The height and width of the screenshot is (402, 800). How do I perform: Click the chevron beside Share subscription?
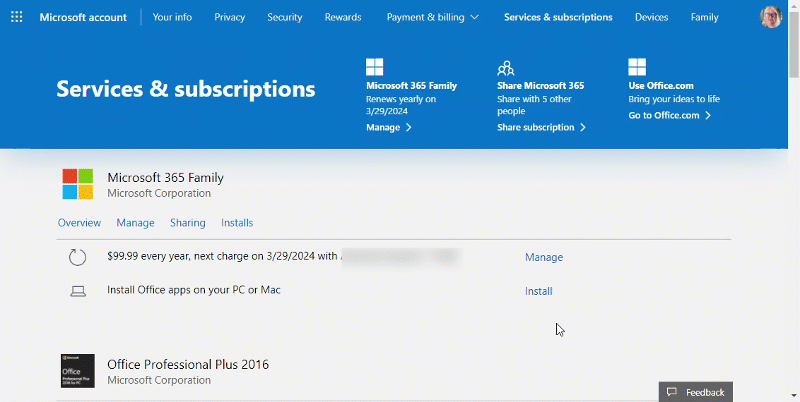(583, 128)
